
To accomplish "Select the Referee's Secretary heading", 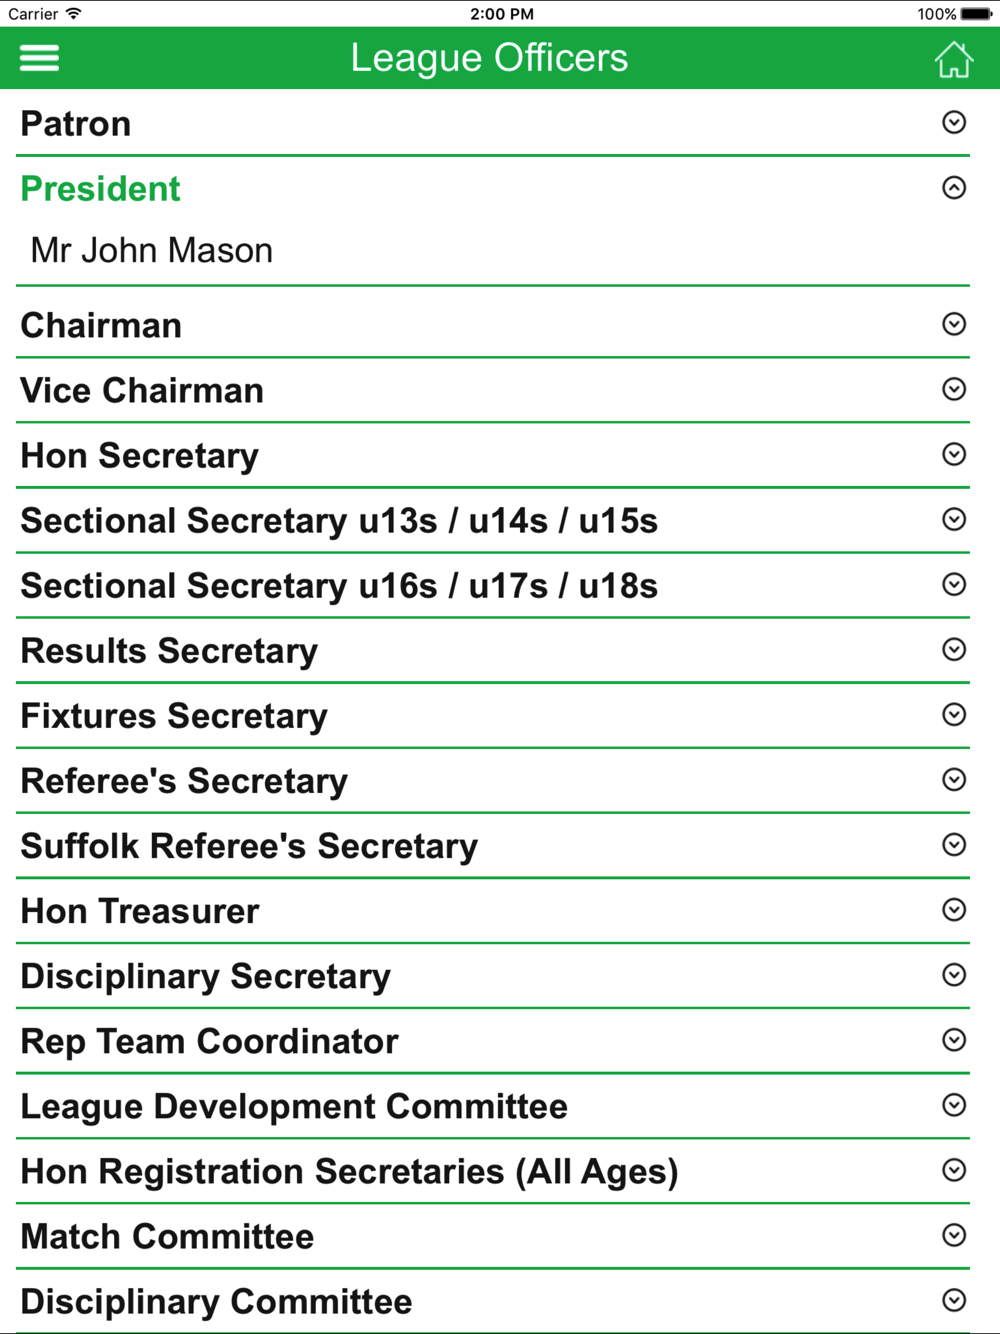I will (184, 781).
